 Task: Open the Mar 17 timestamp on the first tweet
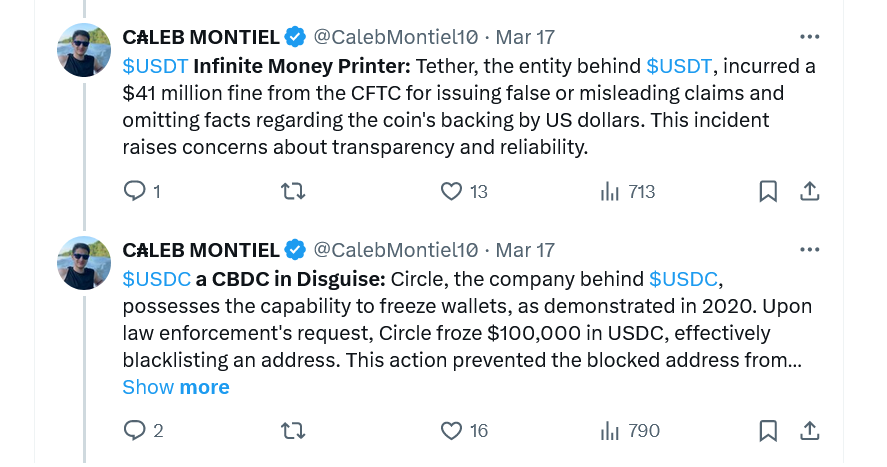pyautogui.click(x=525, y=37)
